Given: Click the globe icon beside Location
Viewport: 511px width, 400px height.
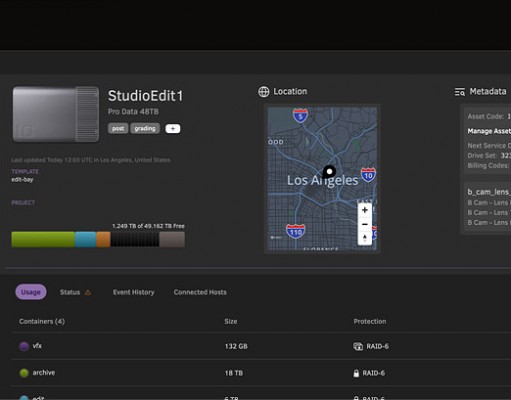Looking at the screenshot, I should pyautogui.click(x=264, y=92).
